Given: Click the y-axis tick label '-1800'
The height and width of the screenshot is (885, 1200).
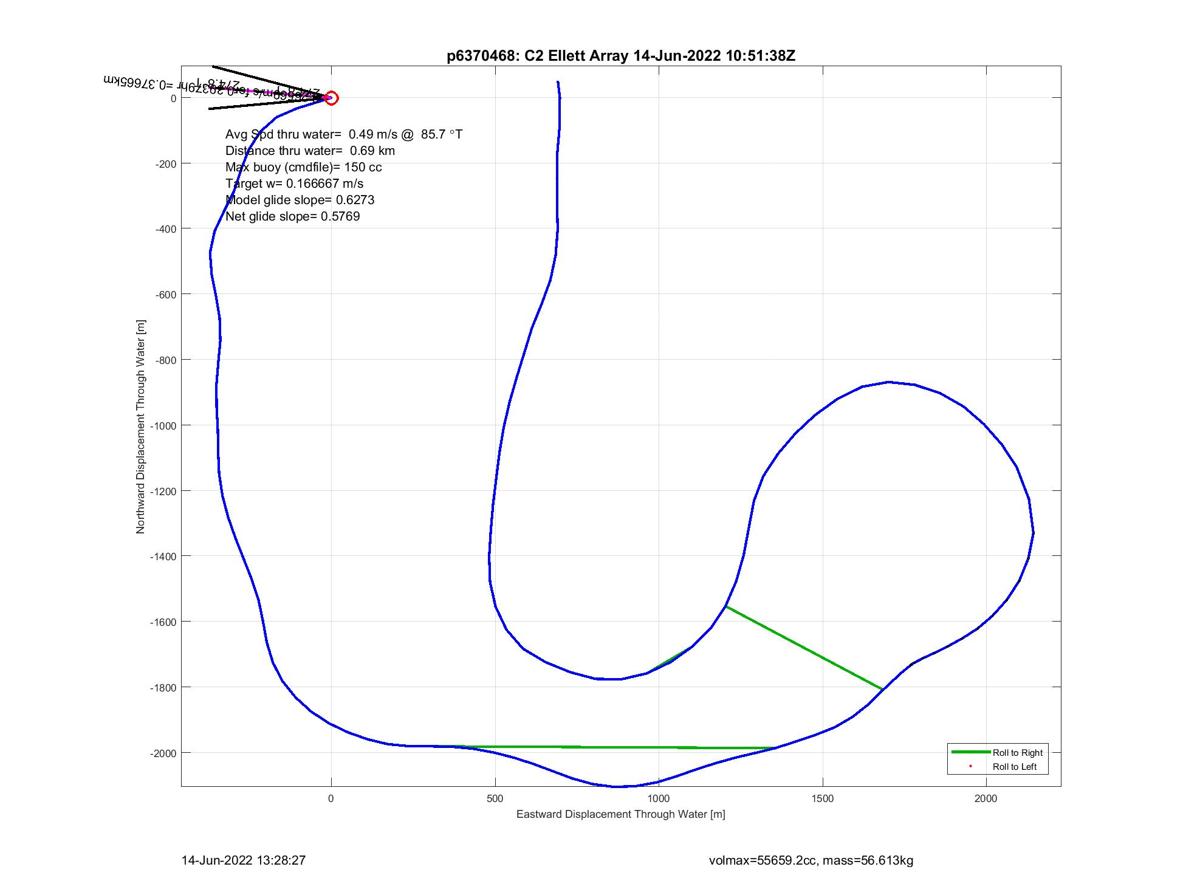Looking at the screenshot, I should tap(161, 687).
